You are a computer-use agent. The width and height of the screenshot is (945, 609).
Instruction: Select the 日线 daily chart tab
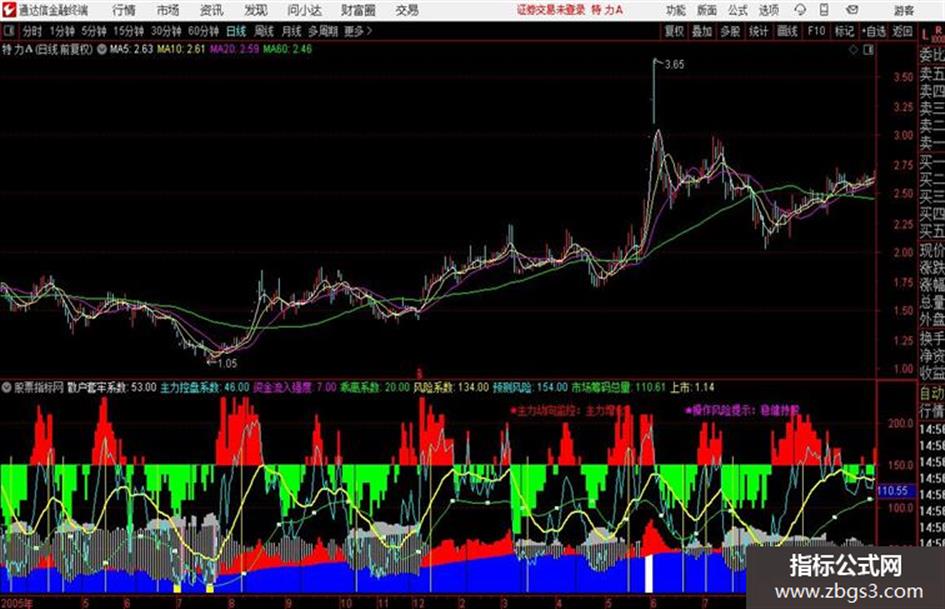(x=236, y=31)
